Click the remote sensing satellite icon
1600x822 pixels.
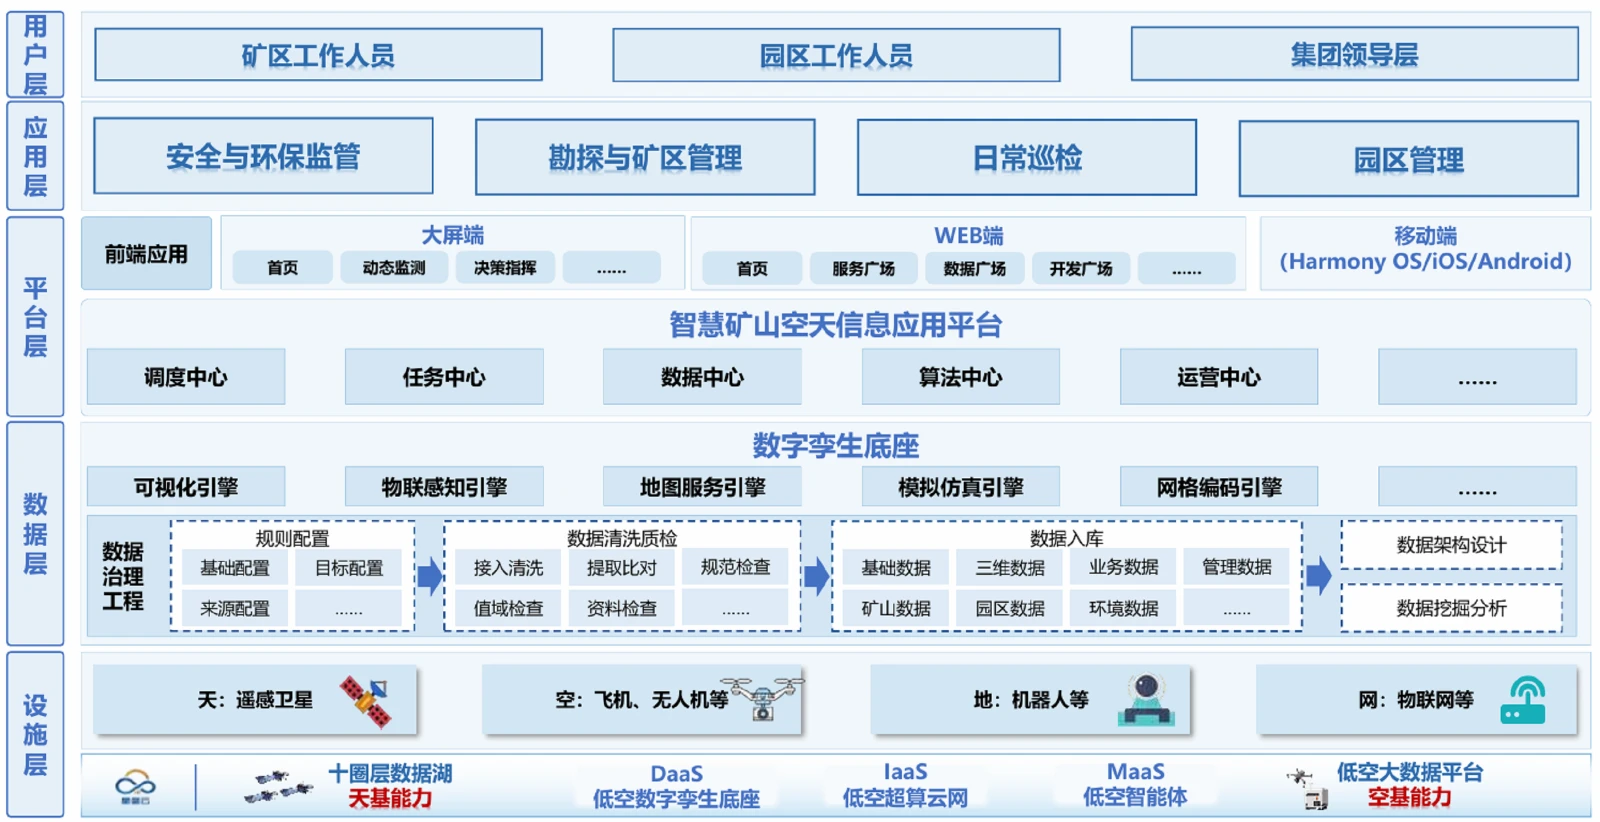click(365, 701)
